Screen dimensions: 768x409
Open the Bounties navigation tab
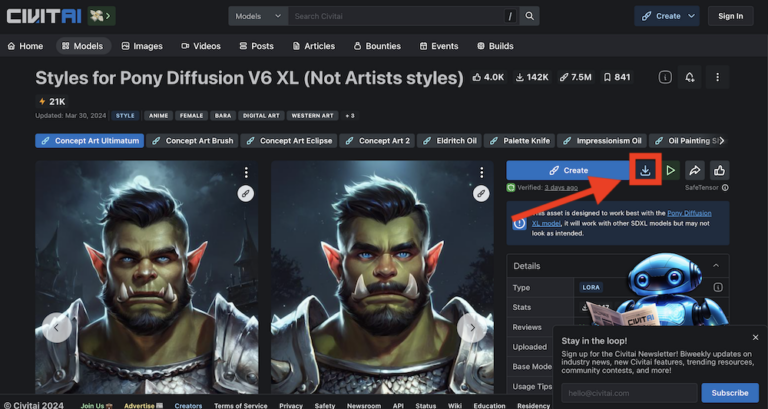[377, 46]
